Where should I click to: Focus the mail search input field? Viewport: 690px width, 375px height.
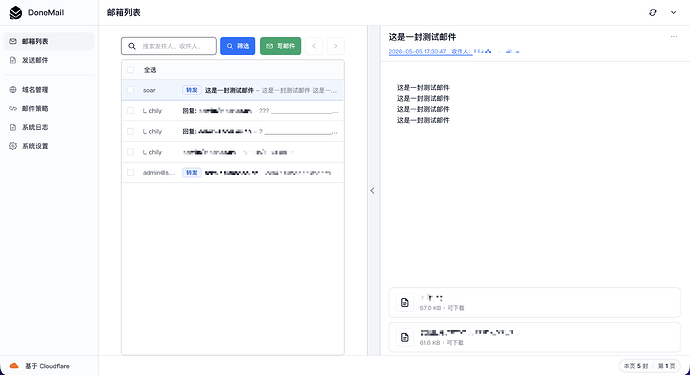(x=169, y=46)
